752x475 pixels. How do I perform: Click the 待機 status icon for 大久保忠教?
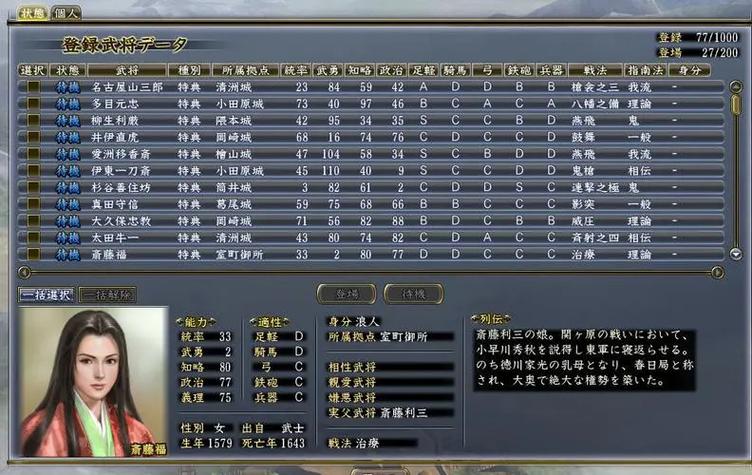point(68,221)
